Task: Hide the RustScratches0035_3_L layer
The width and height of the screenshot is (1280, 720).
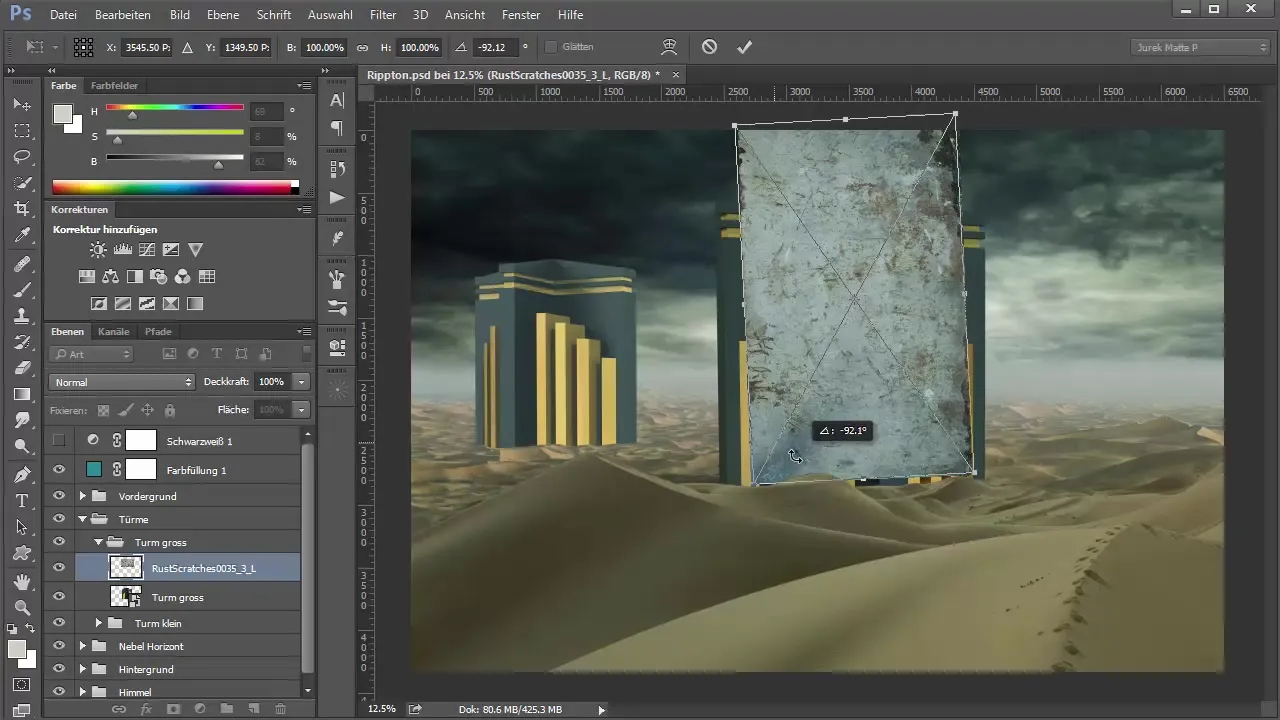Action: click(x=59, y=567)
